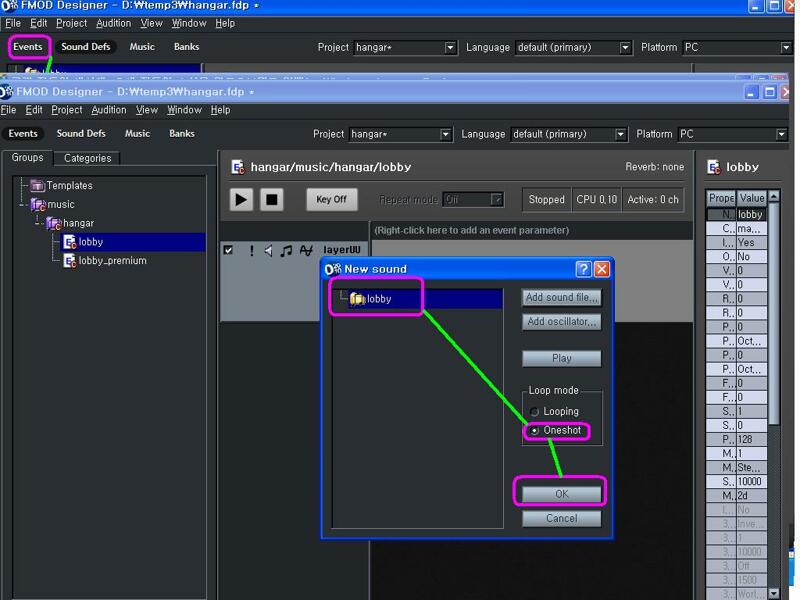This screenshot has height=600, width=800.
Task: Select the lobby_premium event icon
Action: tap(69, 261)
